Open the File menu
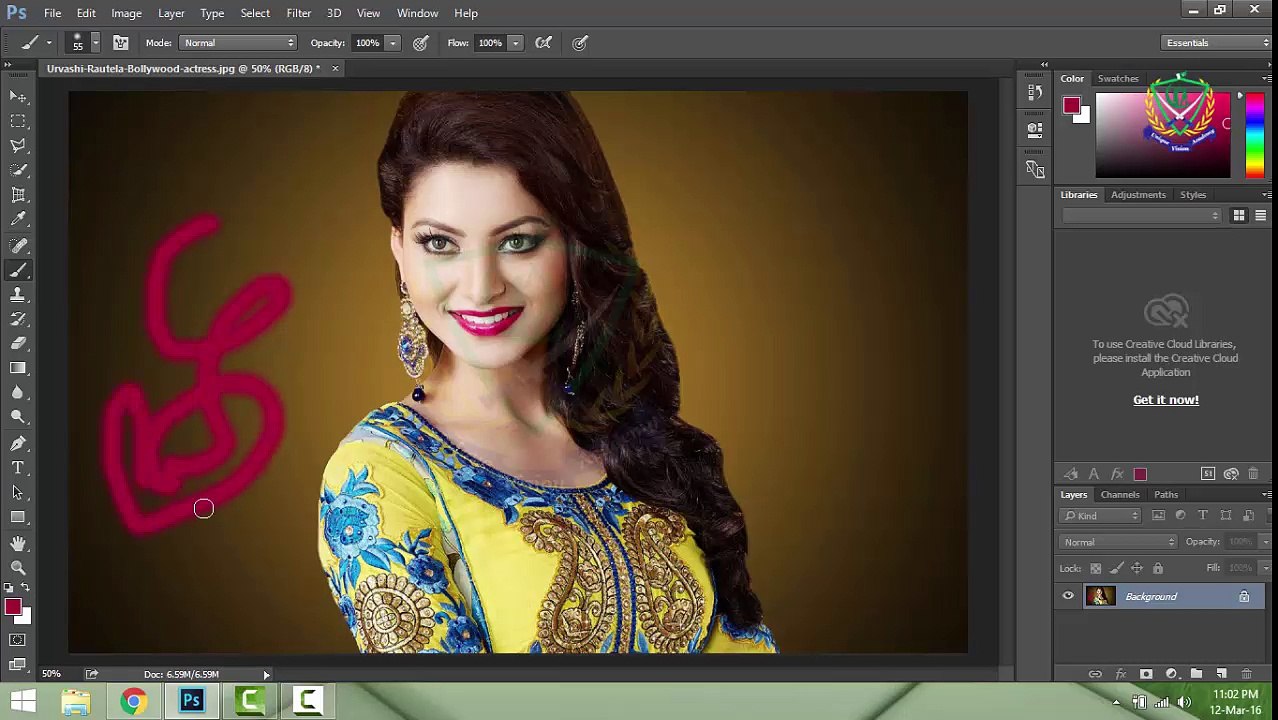The image size is (1278, 720). pyautogui.click(x=52, y=13)
